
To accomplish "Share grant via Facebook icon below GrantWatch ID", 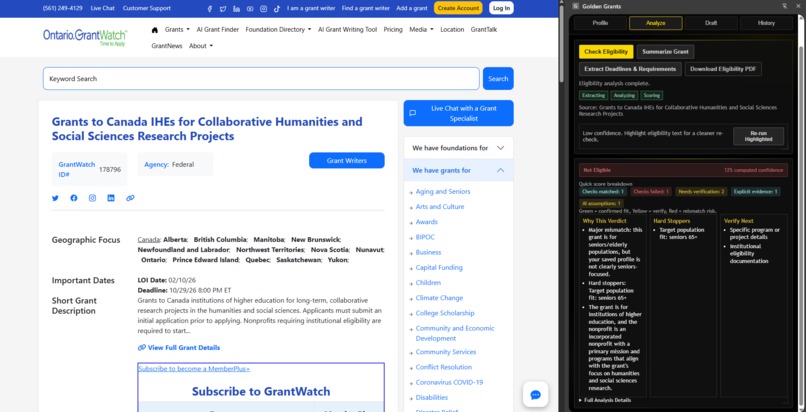I will [74, 198].
